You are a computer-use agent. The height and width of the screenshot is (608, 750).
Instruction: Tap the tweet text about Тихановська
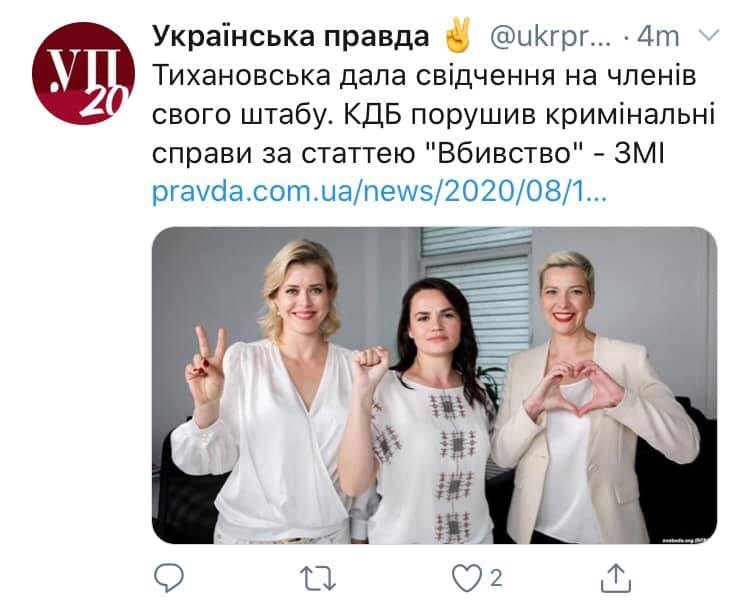[433, 115]
